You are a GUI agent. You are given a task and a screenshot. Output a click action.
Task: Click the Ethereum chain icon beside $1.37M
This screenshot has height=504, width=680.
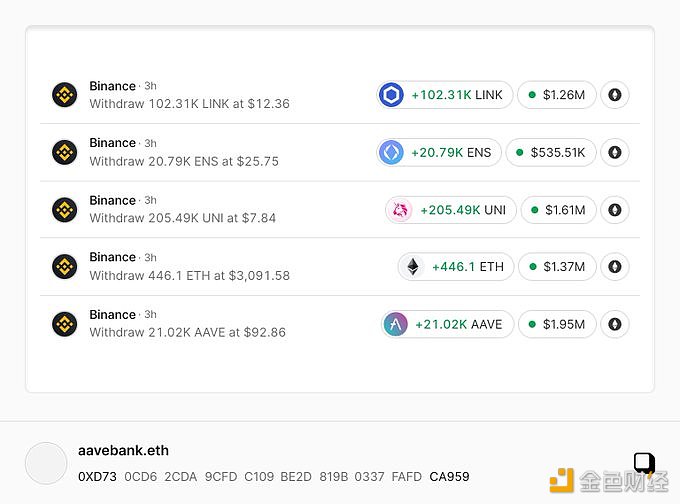click(615, 266)
